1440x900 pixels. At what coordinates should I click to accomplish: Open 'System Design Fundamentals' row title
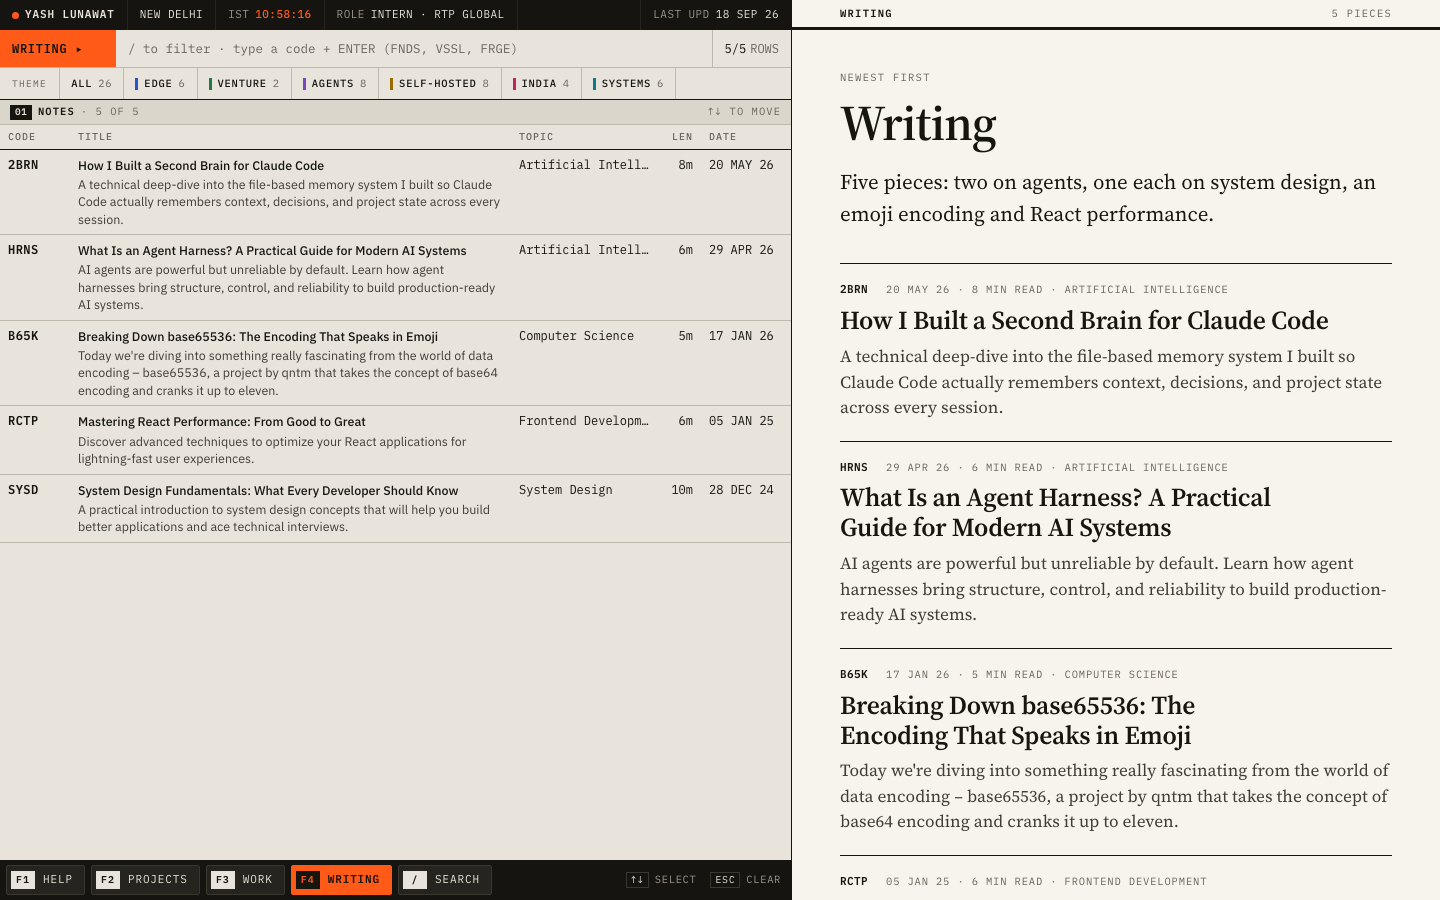[x=268, y=491]
